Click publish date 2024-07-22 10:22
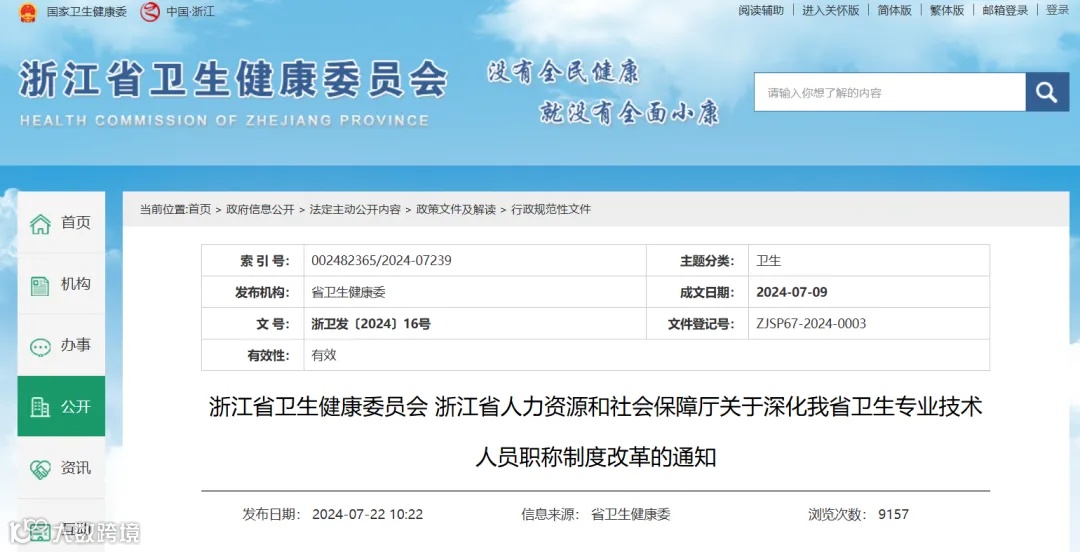The image size is (1080, 552). click(x=367, y=515)
